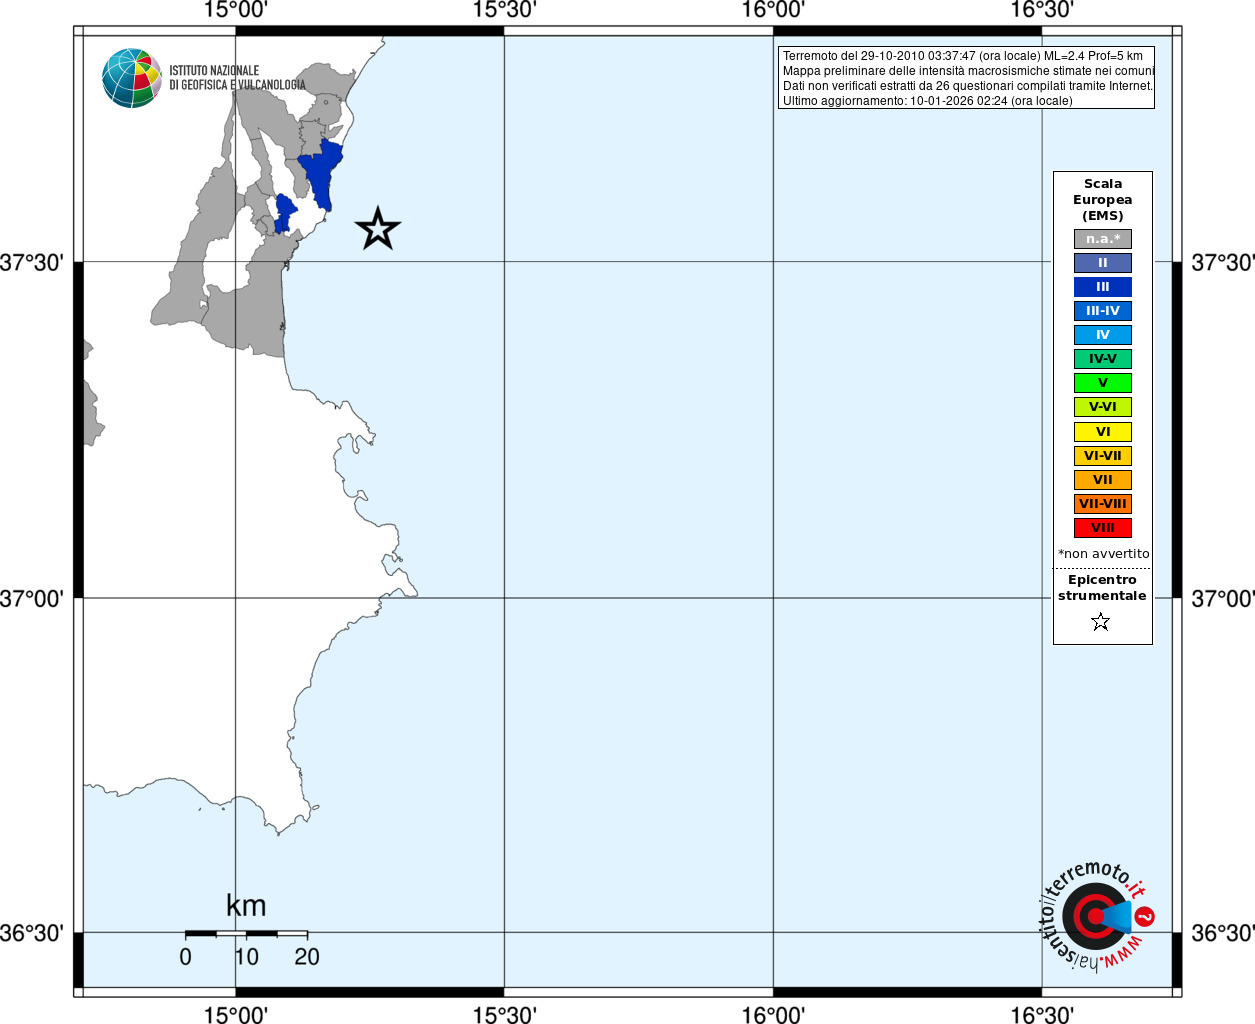Select the intensity II legend swatch

pos(1103,263)
